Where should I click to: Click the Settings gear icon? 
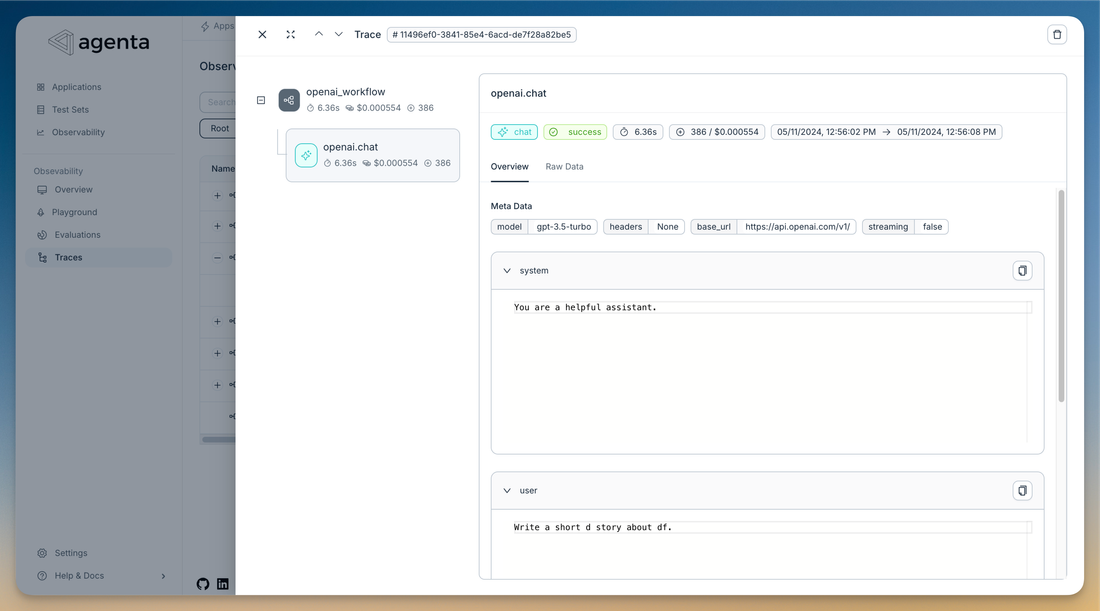(x=42, y=553)
